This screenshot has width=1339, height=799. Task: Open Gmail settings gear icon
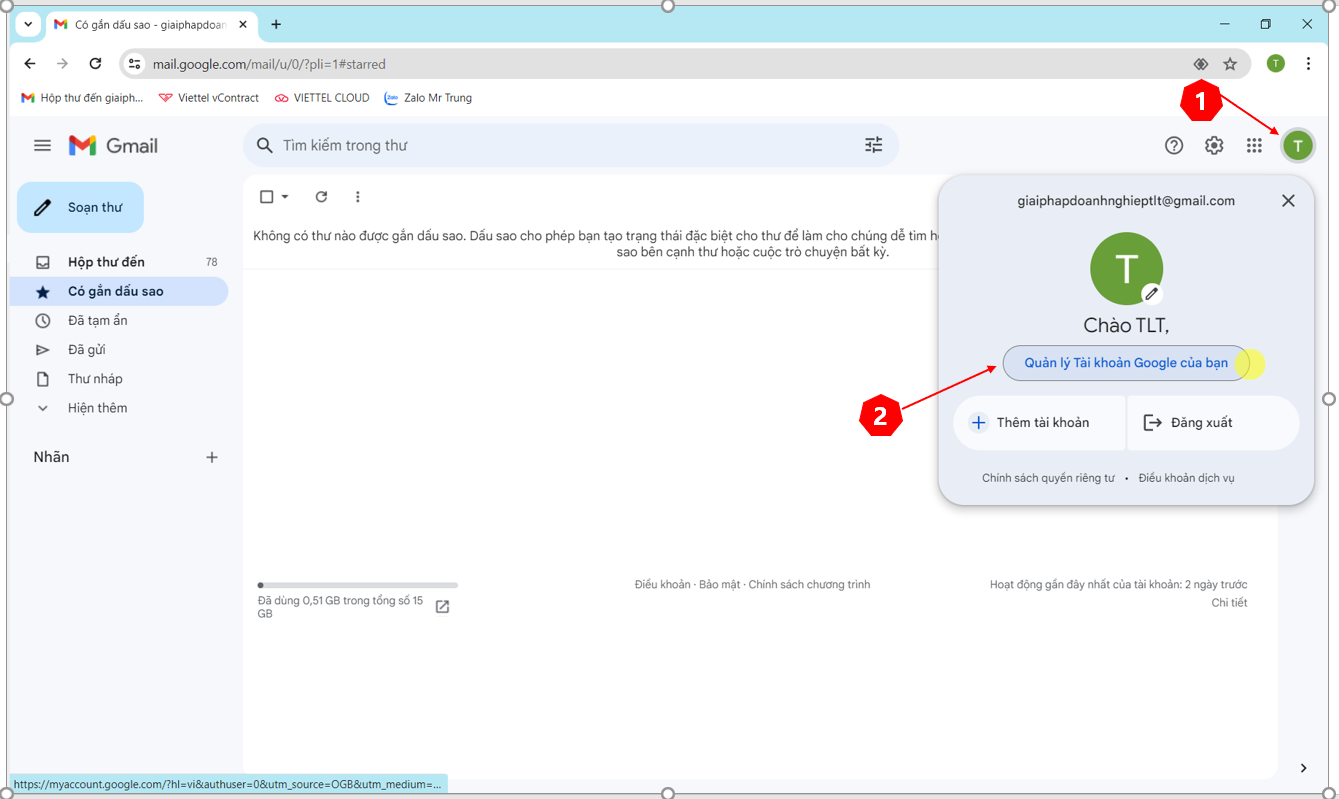tap(1213, 146)
